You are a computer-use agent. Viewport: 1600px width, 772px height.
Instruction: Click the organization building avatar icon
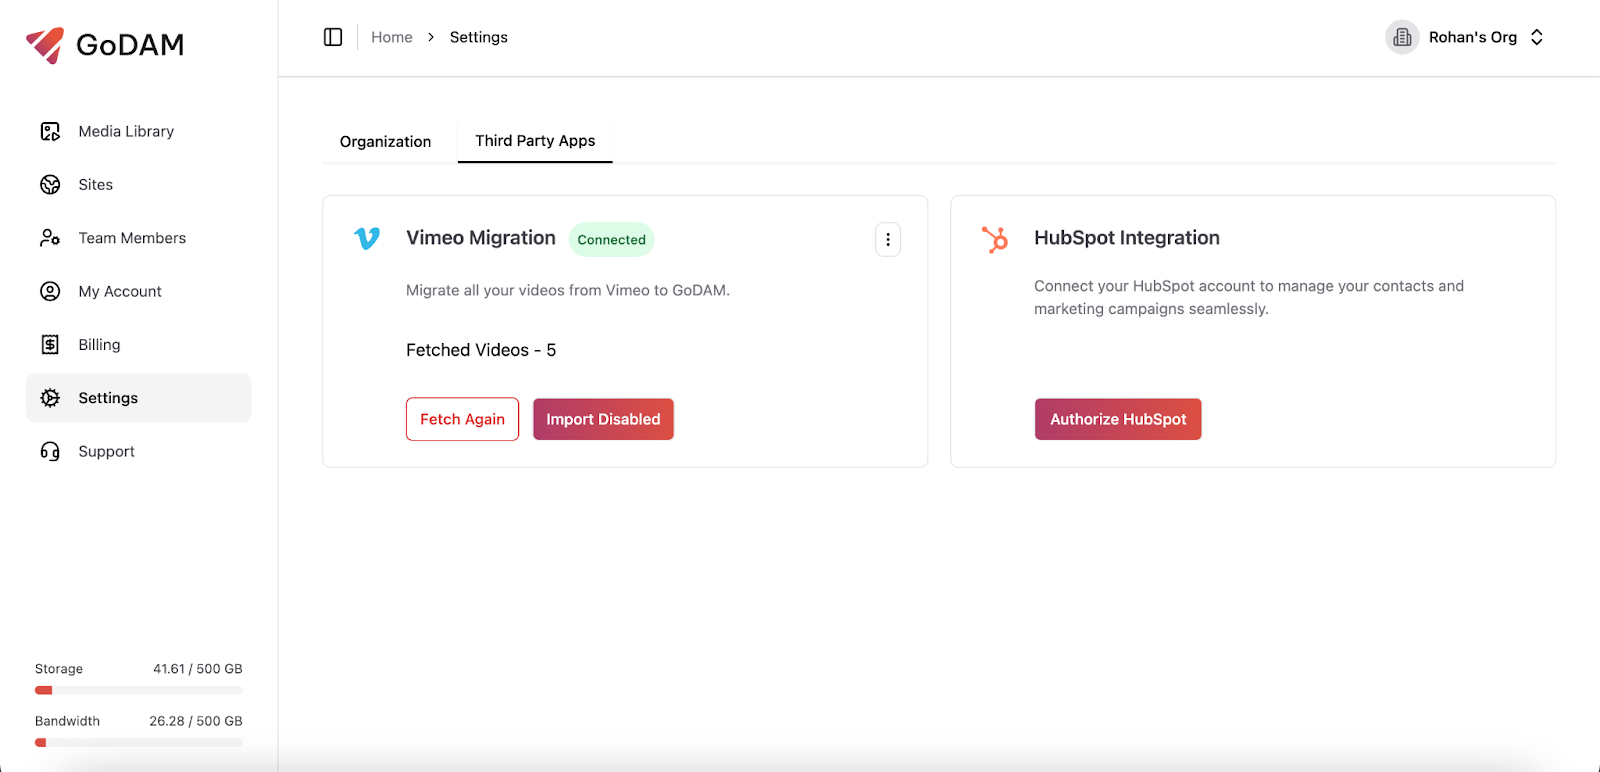pos(1402,37)
